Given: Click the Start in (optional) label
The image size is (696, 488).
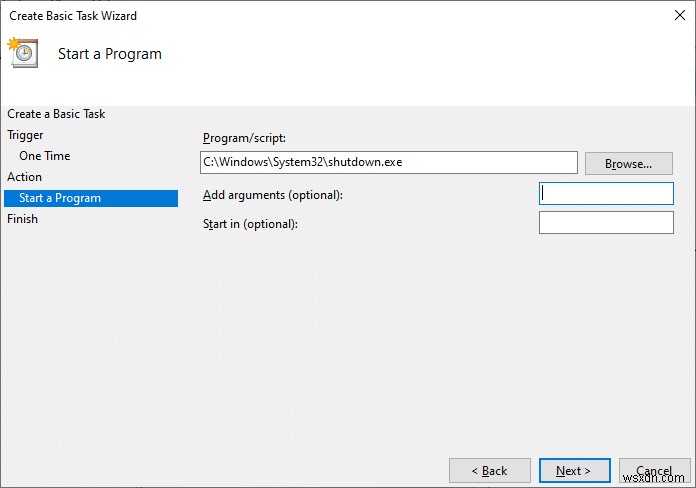Looking at the screenshot, I should (x=250, y=224).
